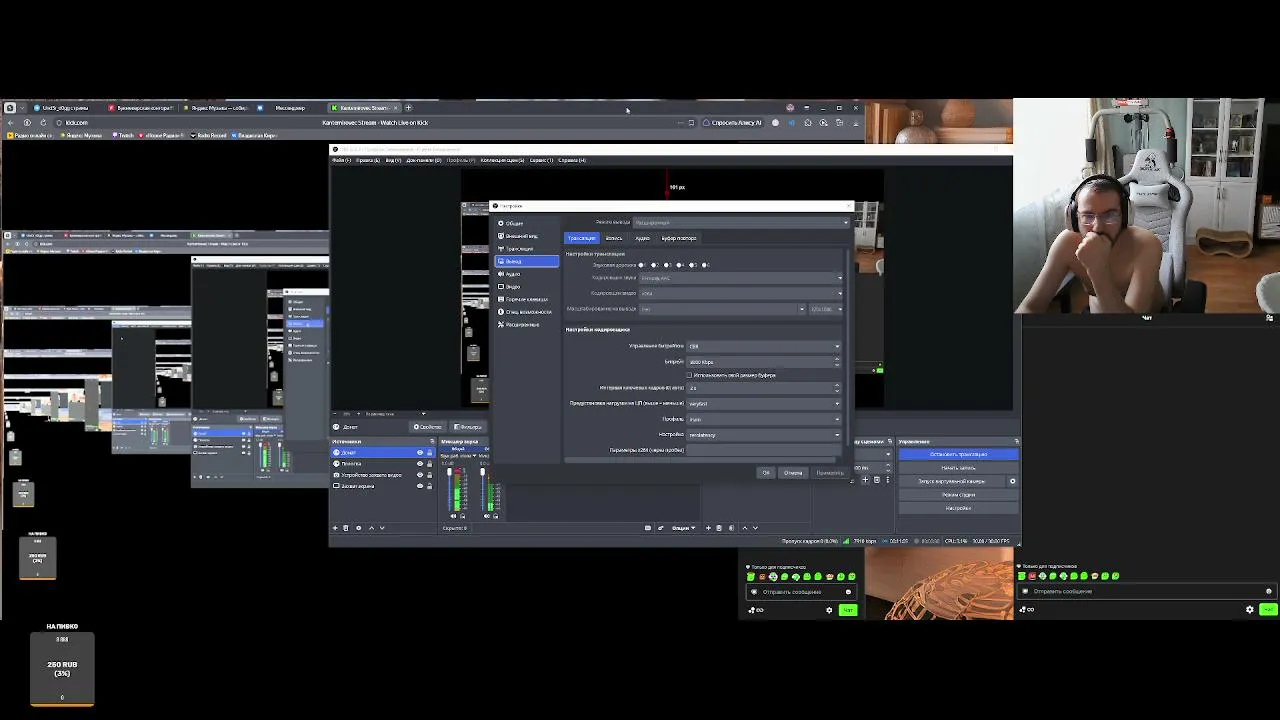Open the Трансляция section in the settings sidebar
This screenshot has height=720, width=1280.
[527, 249]
